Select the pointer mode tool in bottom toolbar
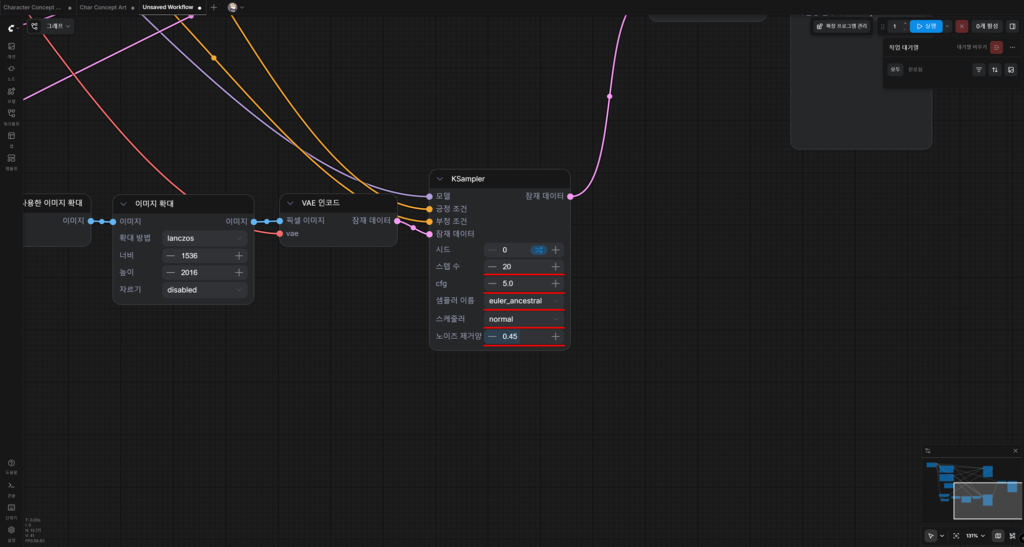 (x=931, y=536)
